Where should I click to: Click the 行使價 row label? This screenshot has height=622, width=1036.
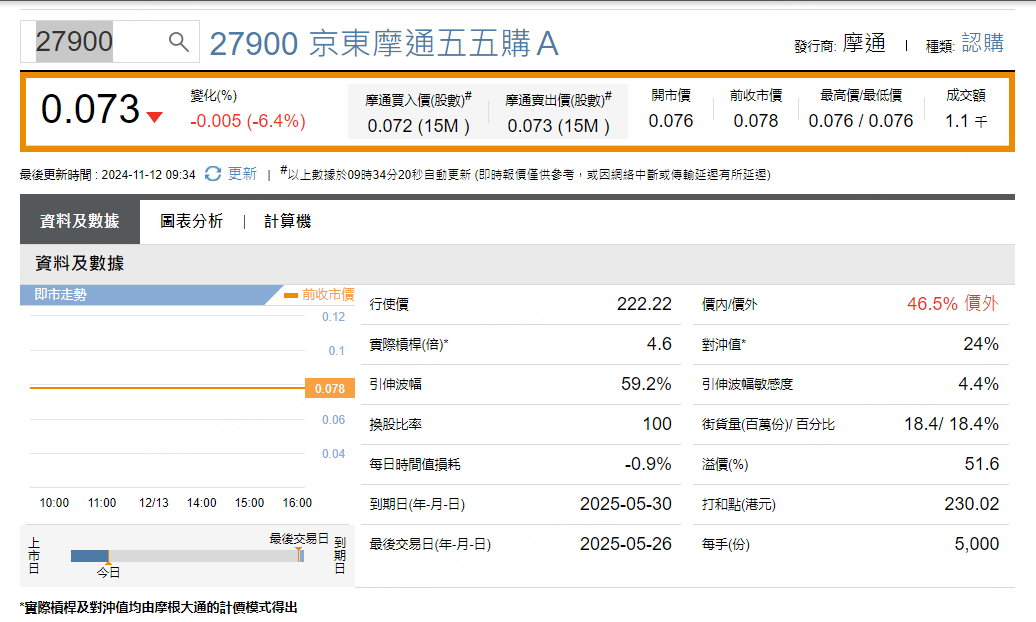click(x=389, y=305)
